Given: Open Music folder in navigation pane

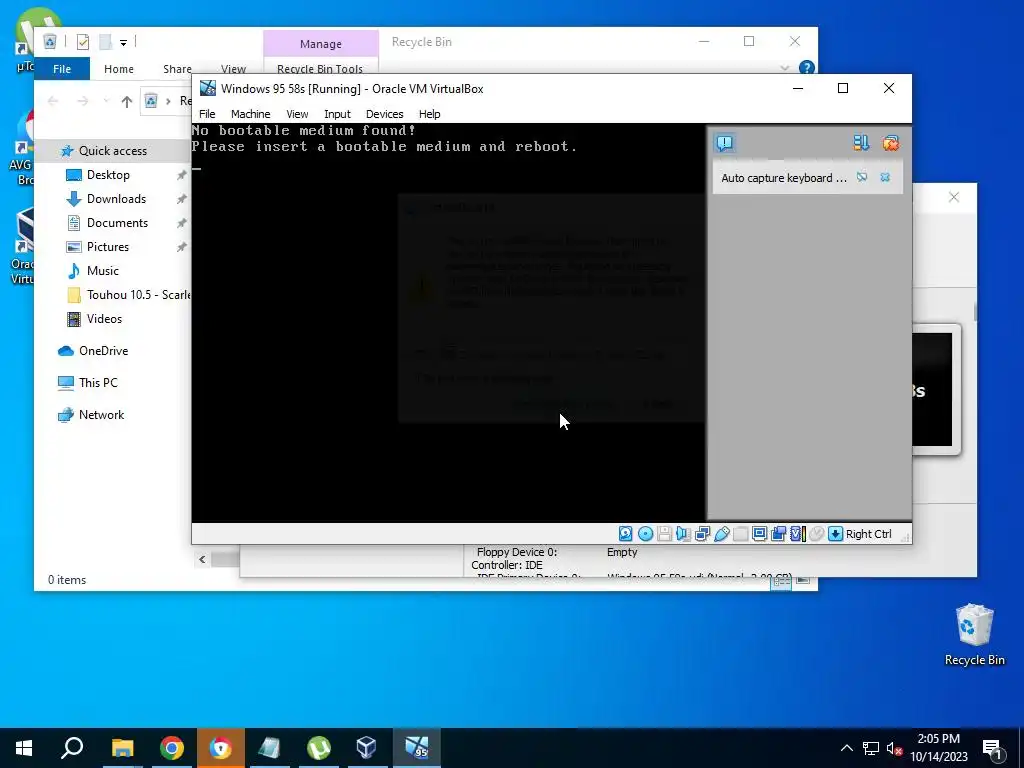Looking at the screenshot, I should tap(103, 271).
